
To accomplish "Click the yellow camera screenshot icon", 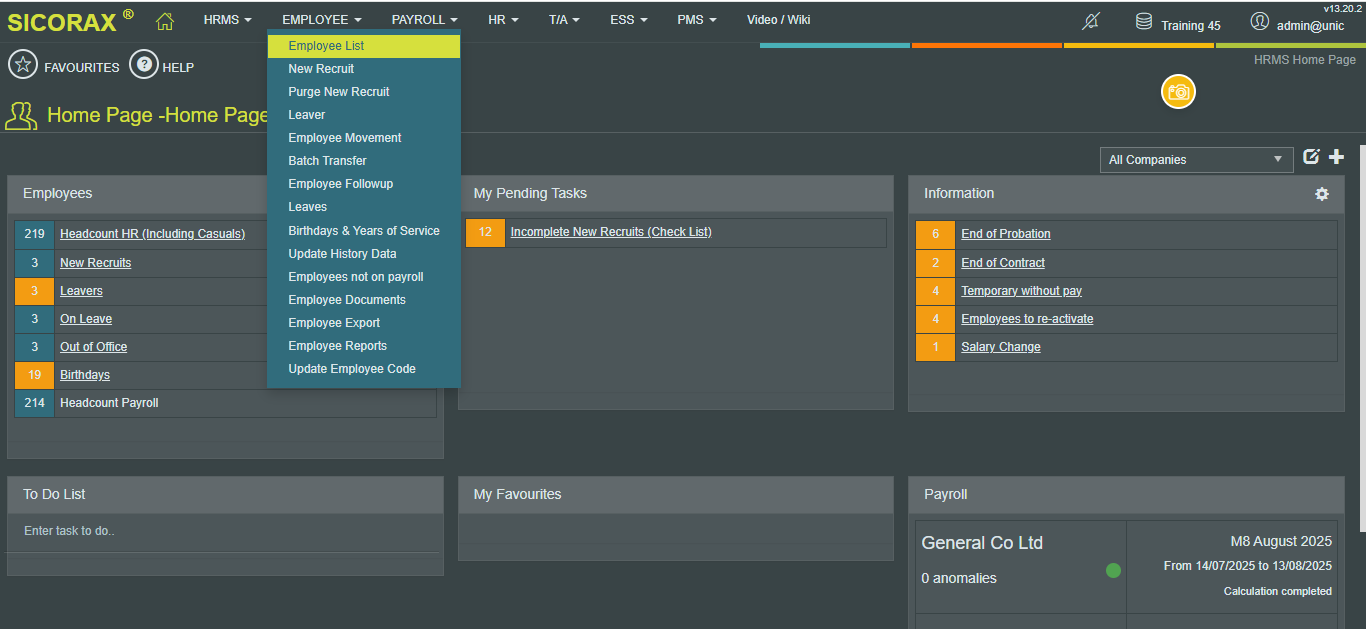I will pyautogui.click(x=1178, y=92).
